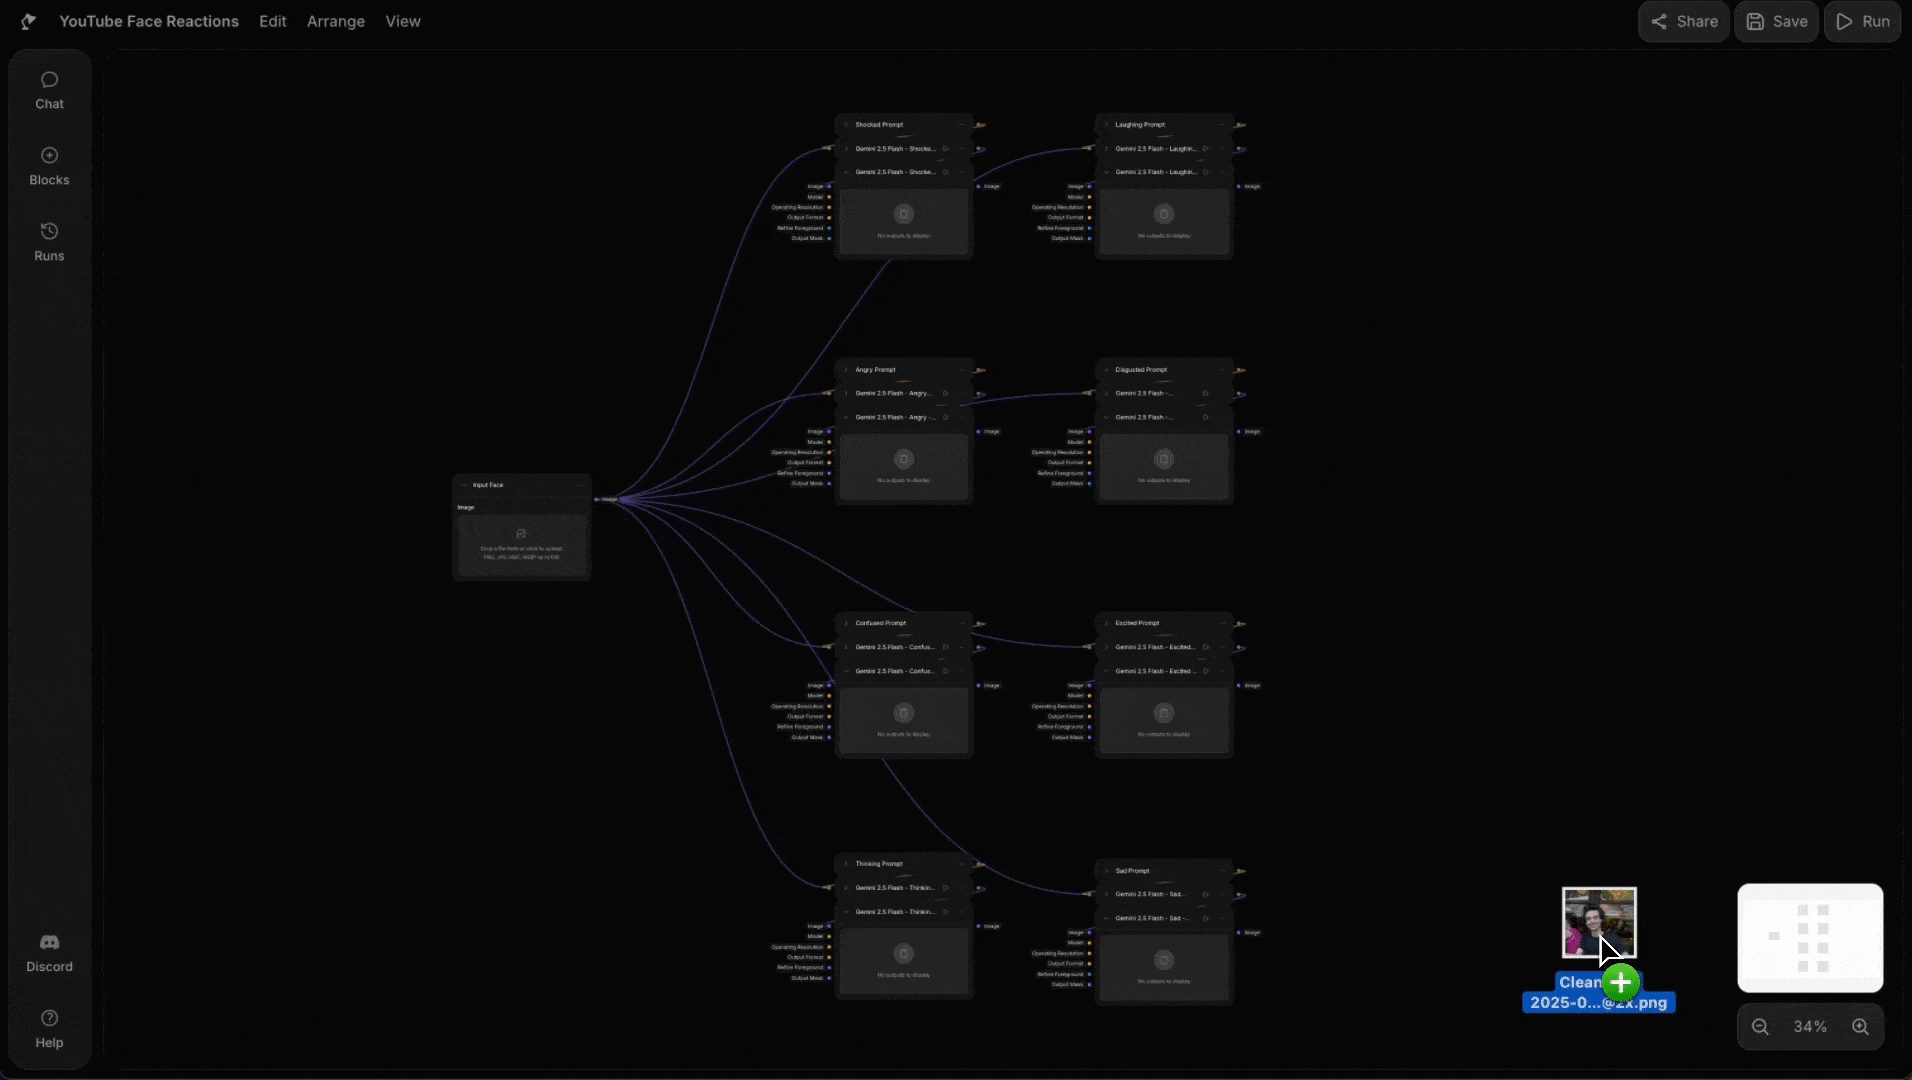Open the Discord community link icon
The height and width of the screenshot is (1080, 1912).
pyautogui.click(x=49, y=953)
